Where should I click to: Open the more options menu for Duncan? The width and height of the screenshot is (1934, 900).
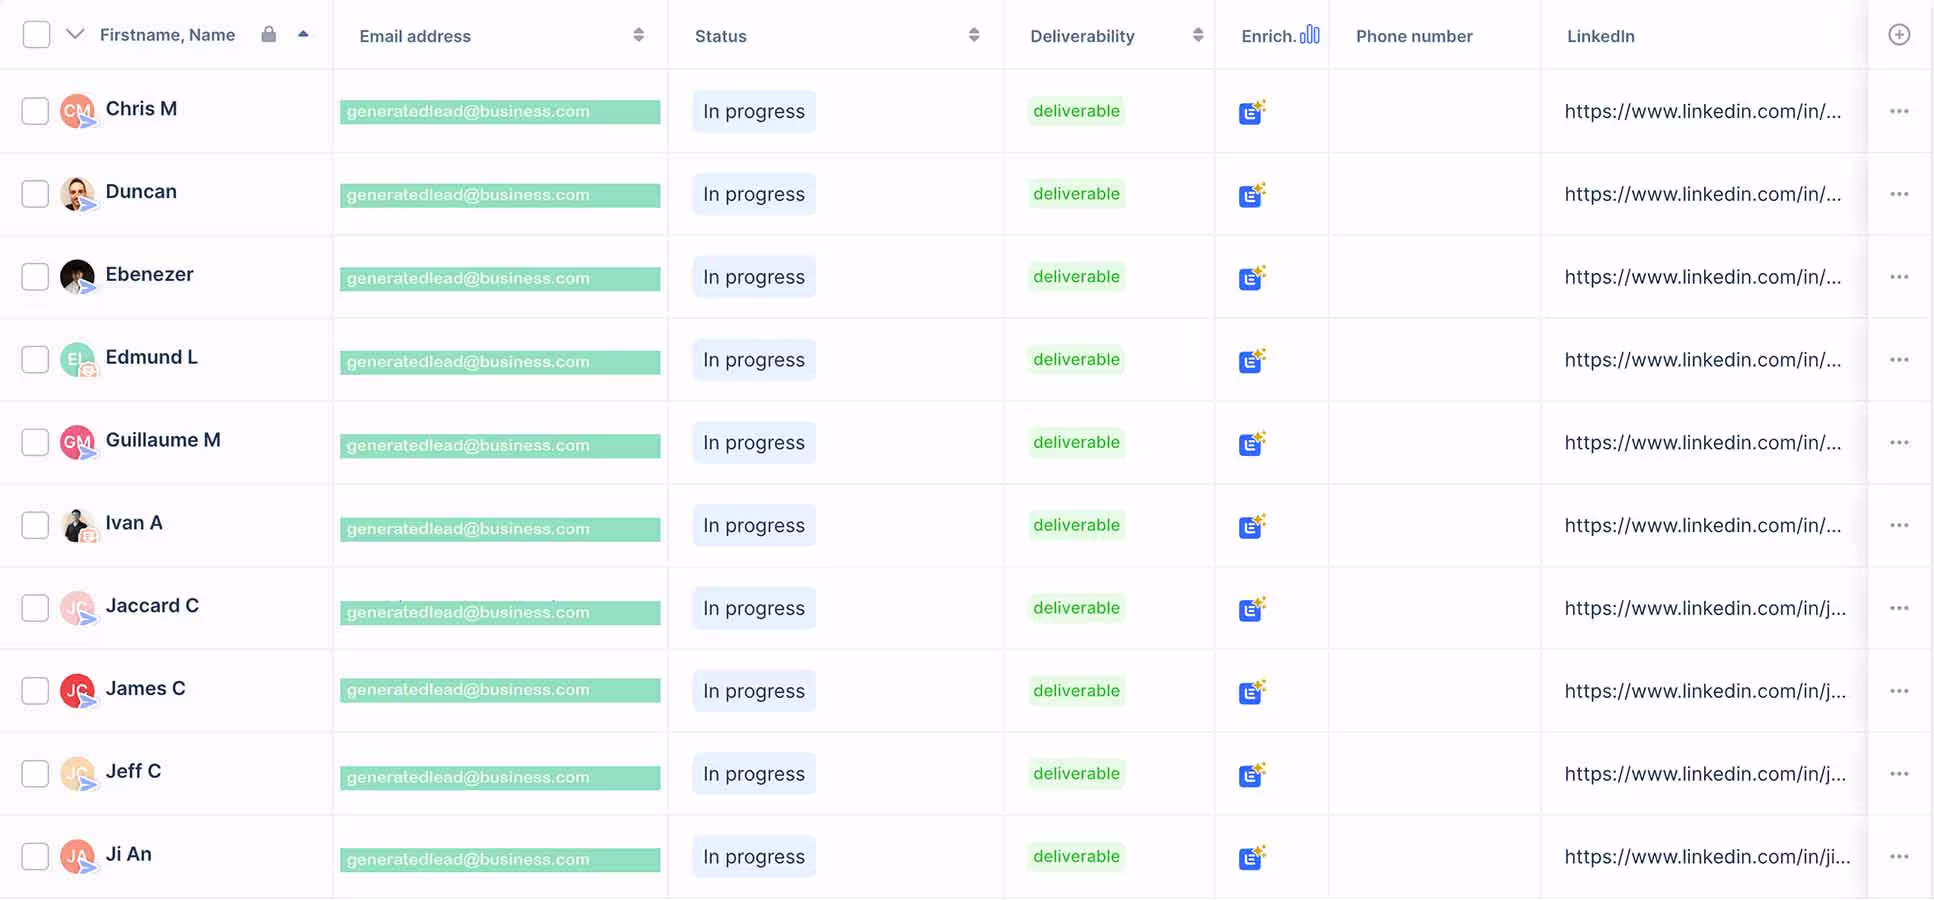click(1898, 194)
